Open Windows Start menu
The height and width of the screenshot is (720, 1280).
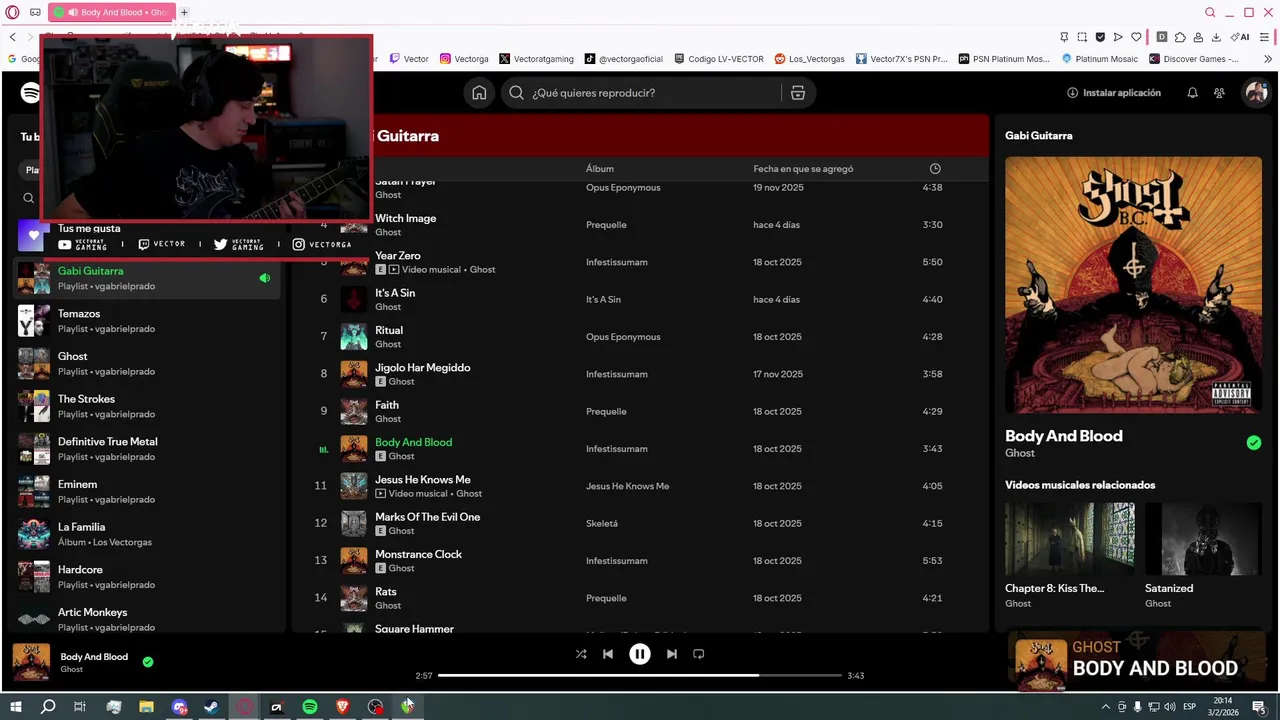[x=15, y=707]
